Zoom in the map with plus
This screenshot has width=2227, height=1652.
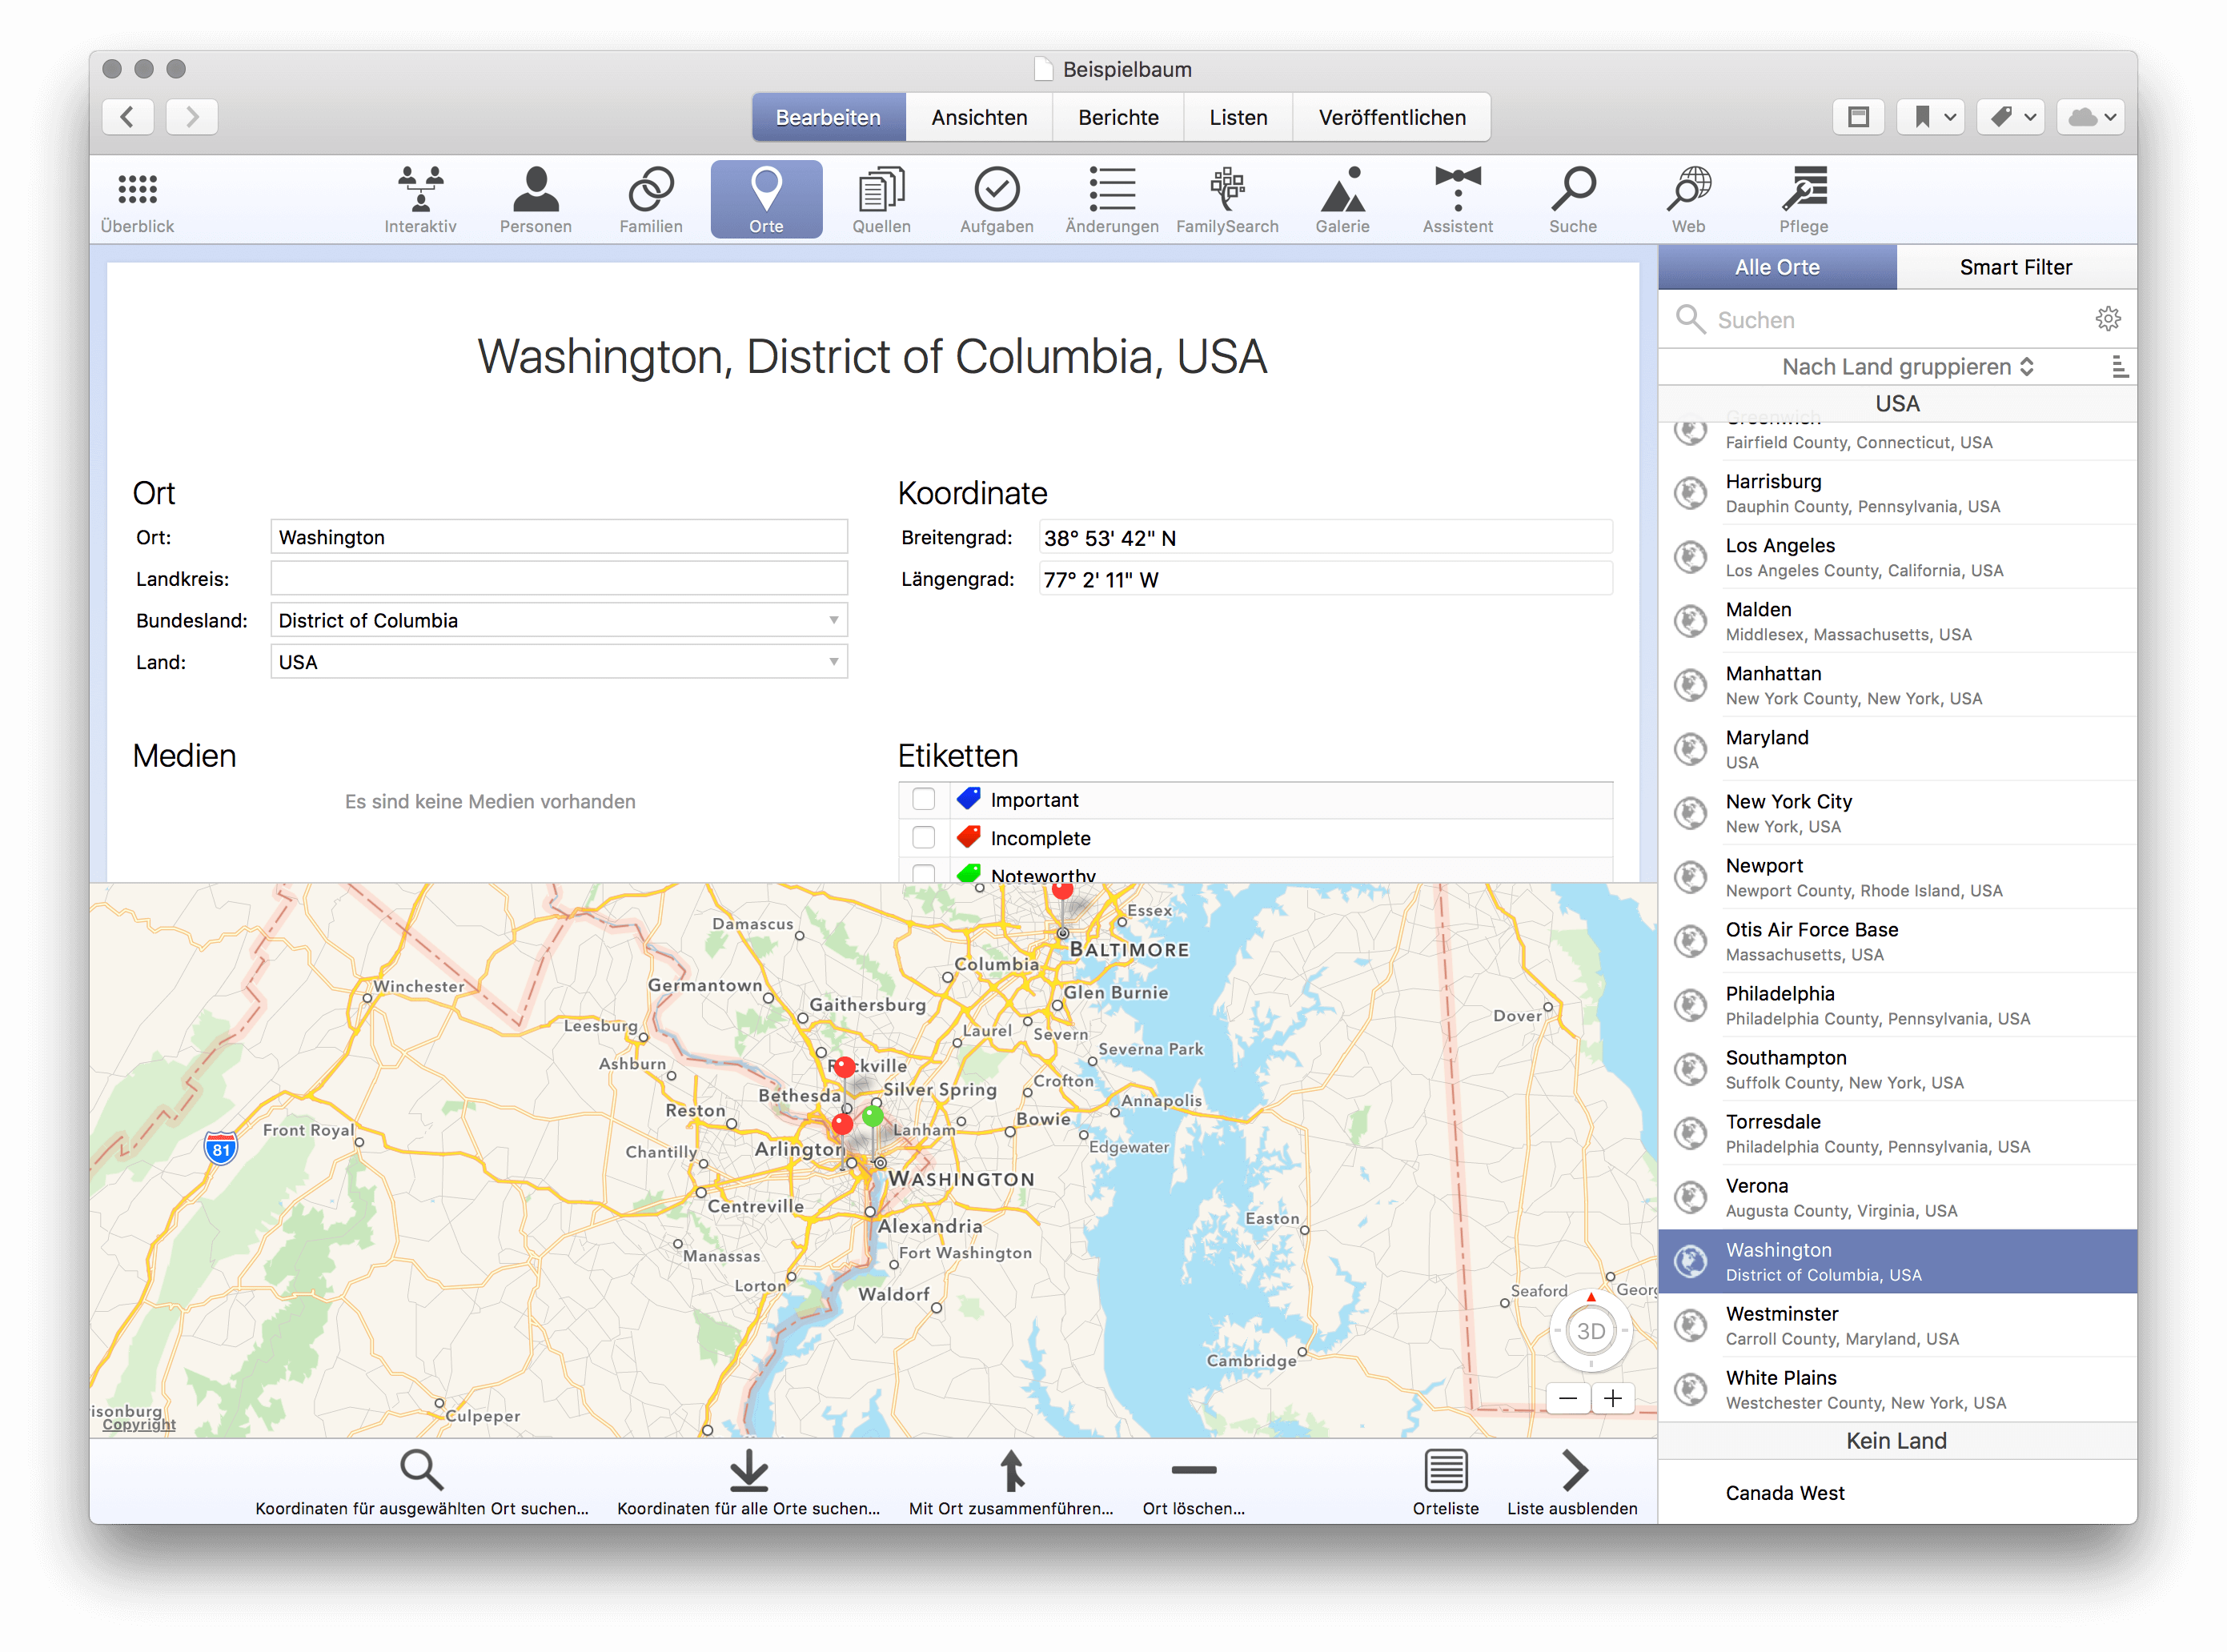click(1613, 1398)
